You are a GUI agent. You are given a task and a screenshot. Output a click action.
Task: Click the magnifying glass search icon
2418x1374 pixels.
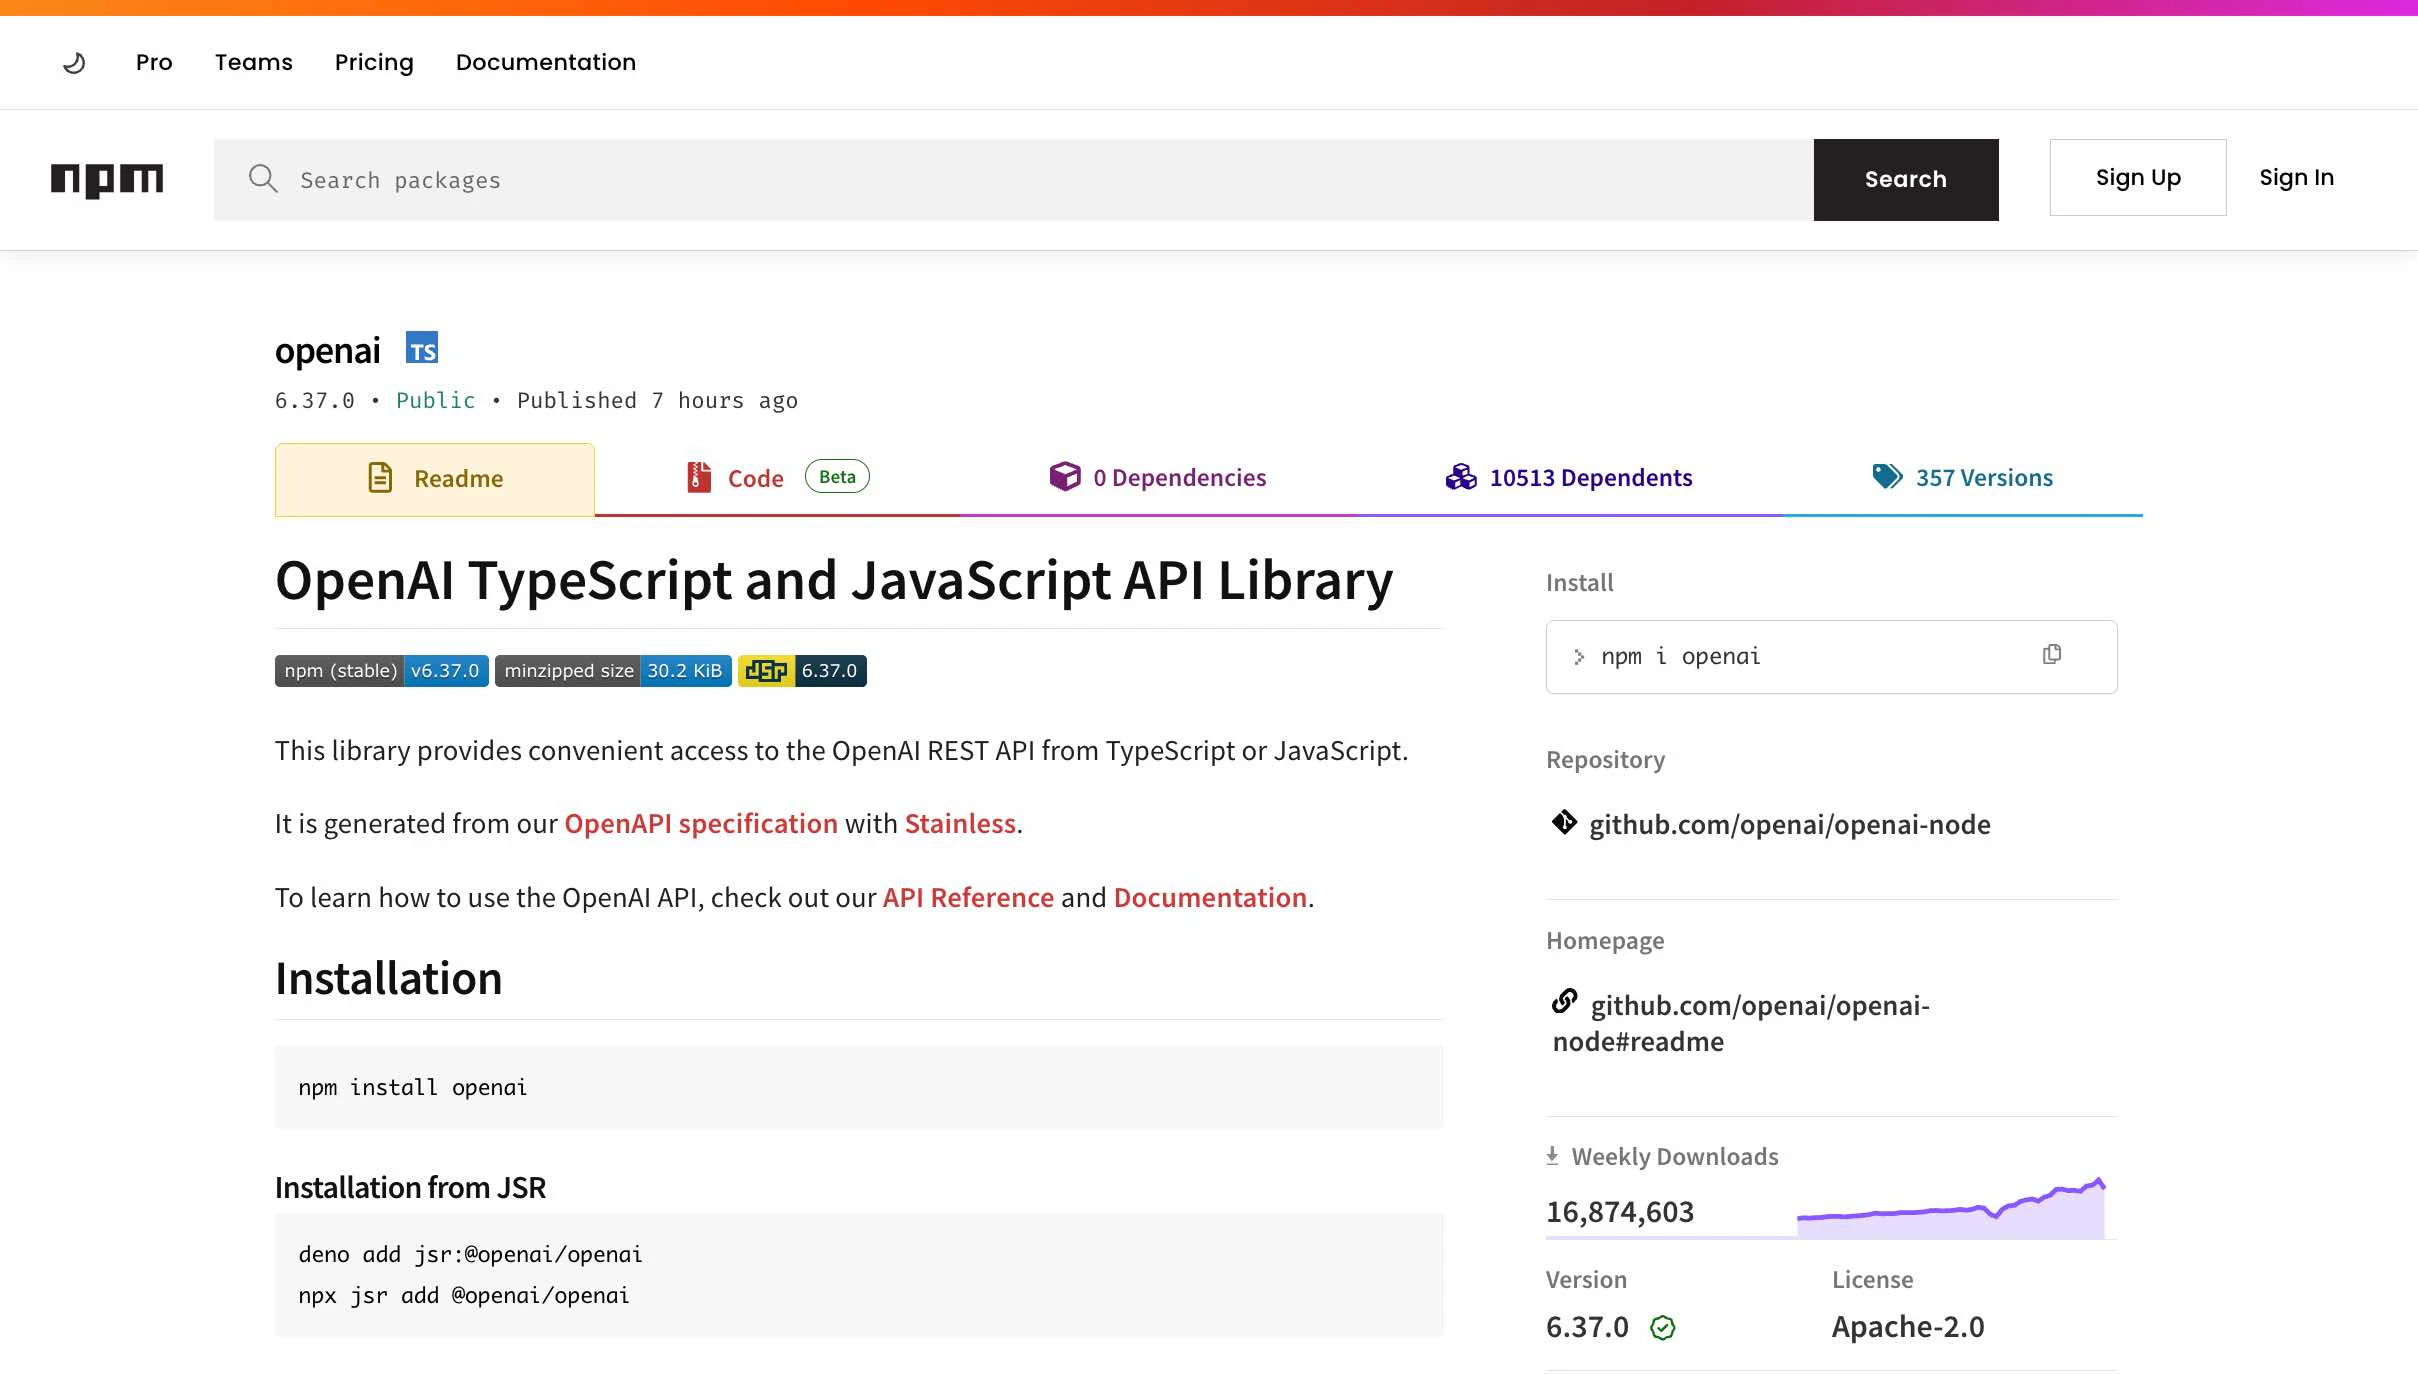tap(263, 179)
